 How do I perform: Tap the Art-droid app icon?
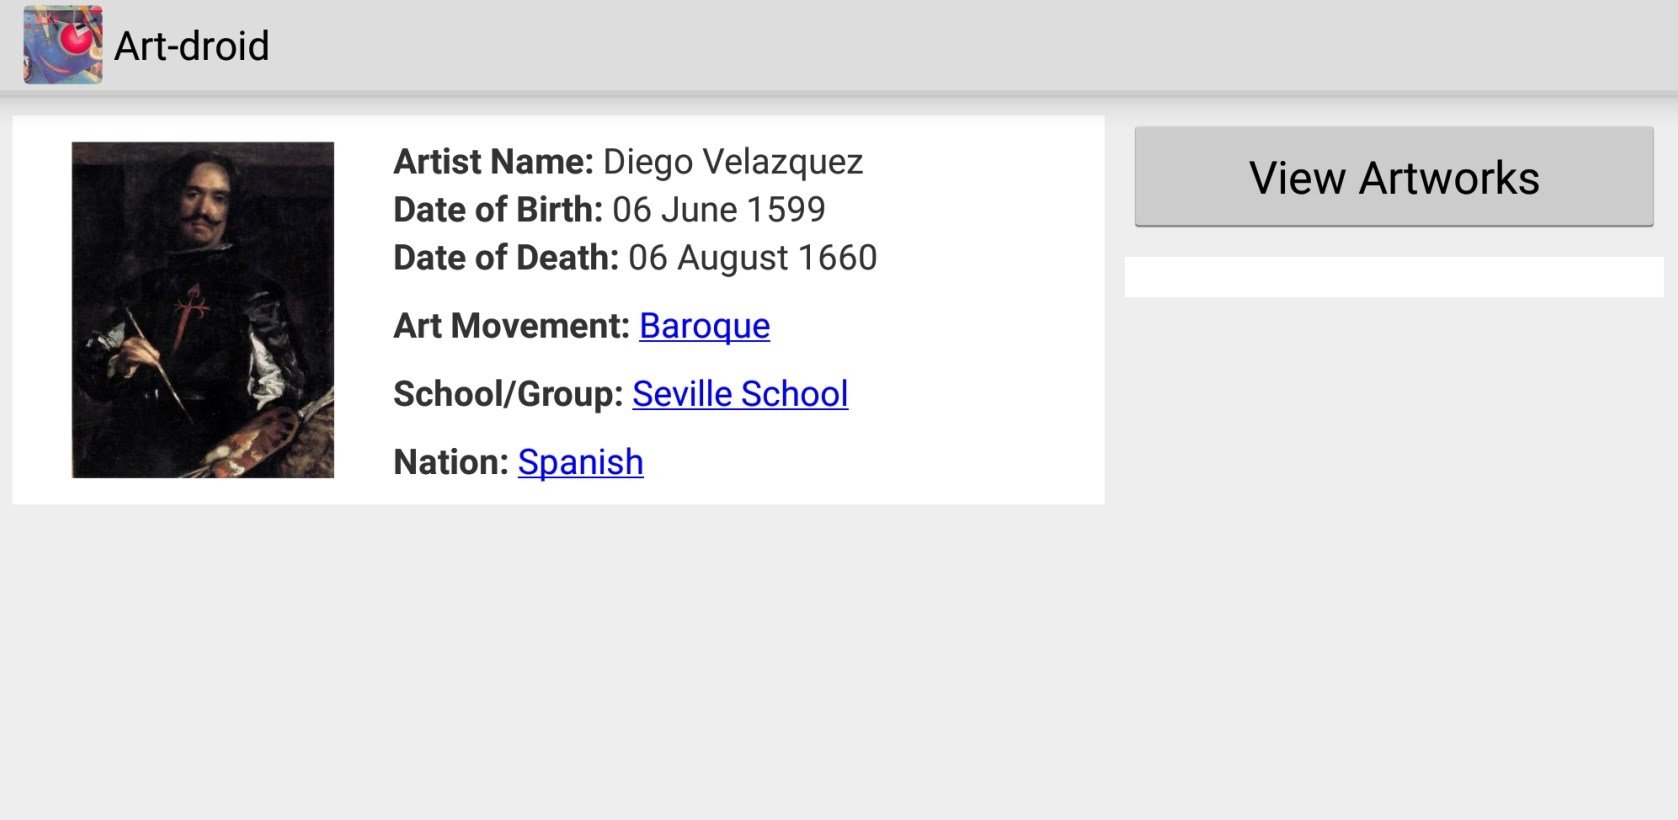tap(63, 45)
